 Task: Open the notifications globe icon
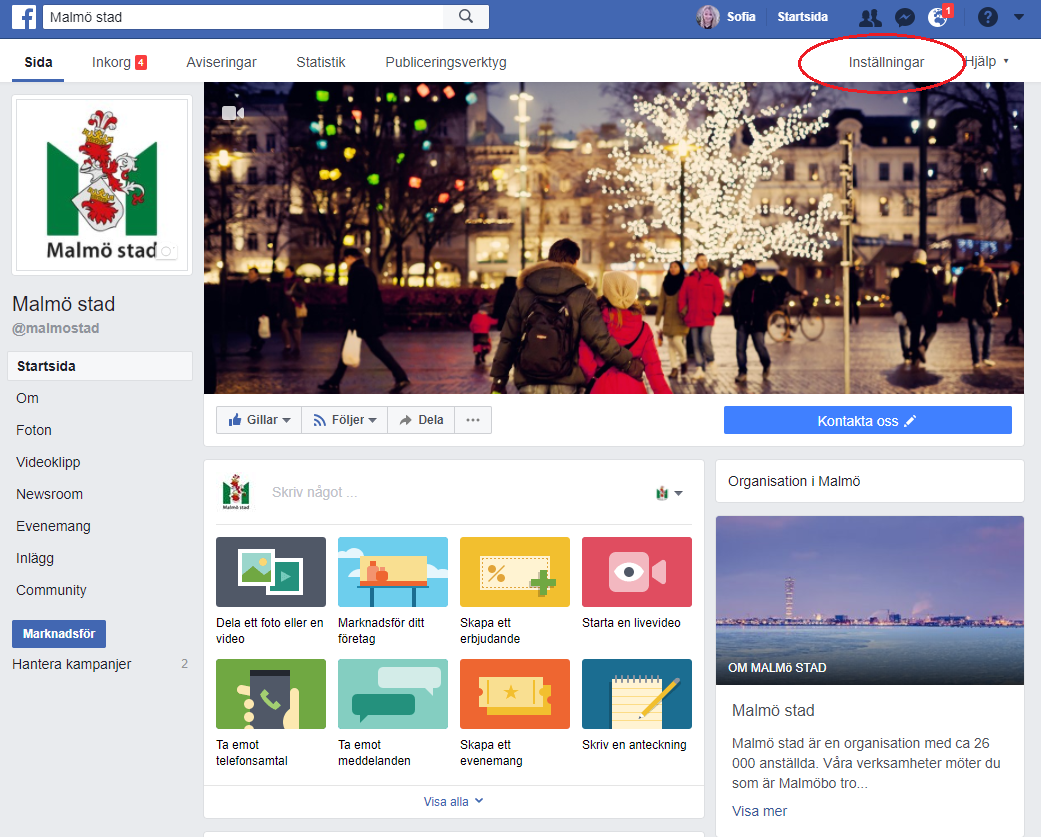[937, 17]
